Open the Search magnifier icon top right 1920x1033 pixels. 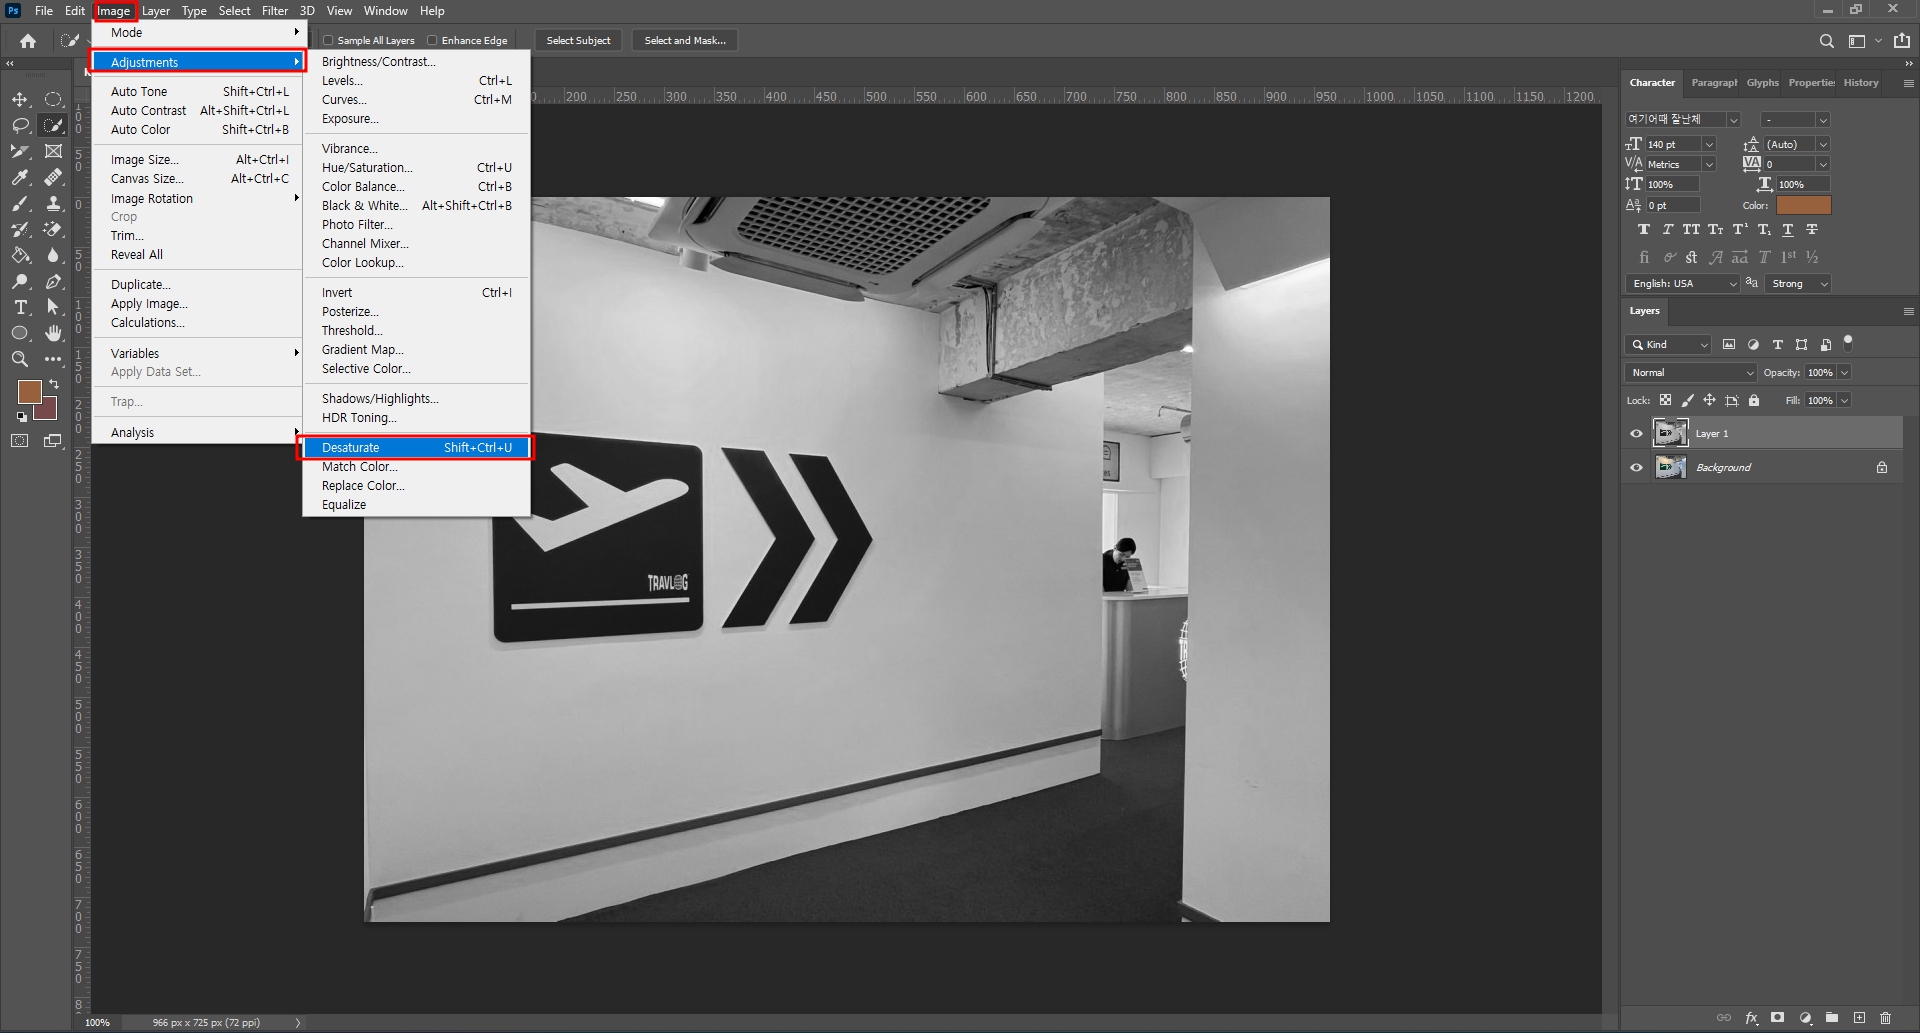point(1826,41)
